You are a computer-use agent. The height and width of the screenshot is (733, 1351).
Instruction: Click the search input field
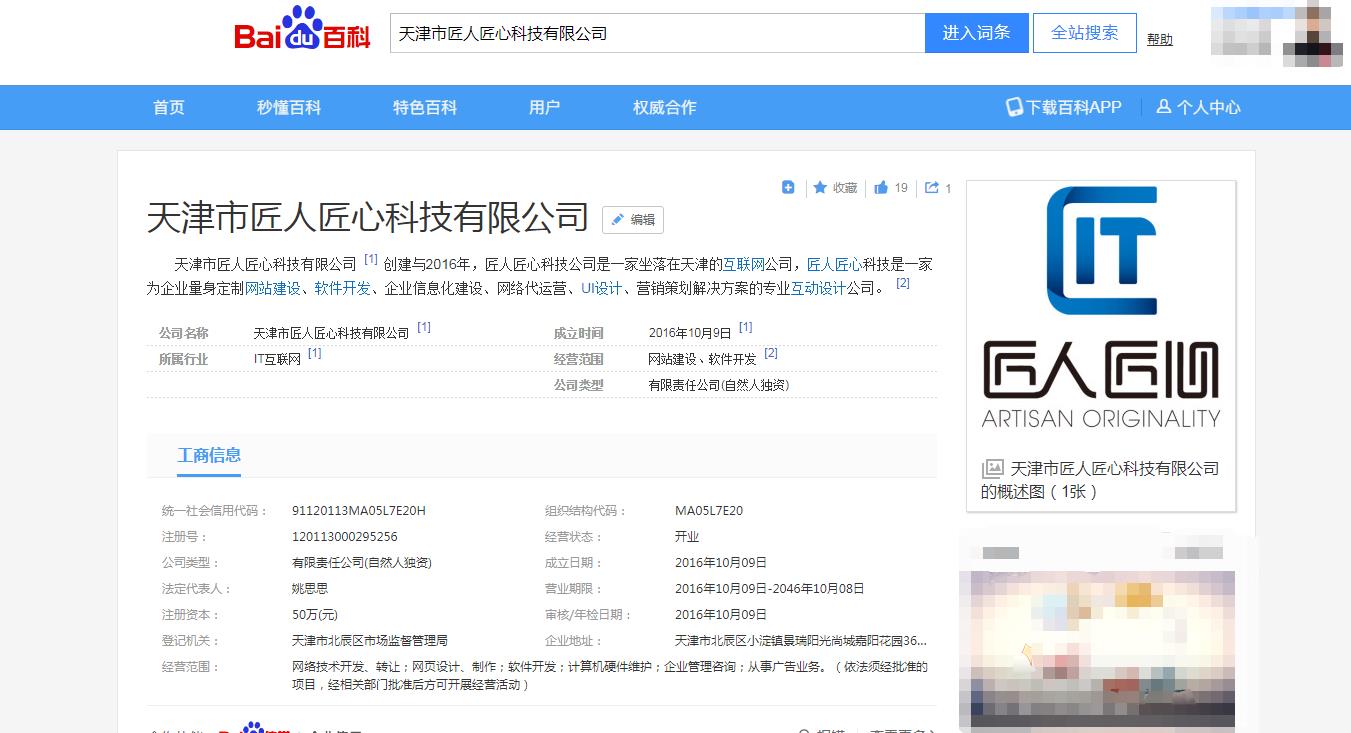click(657, 33)
